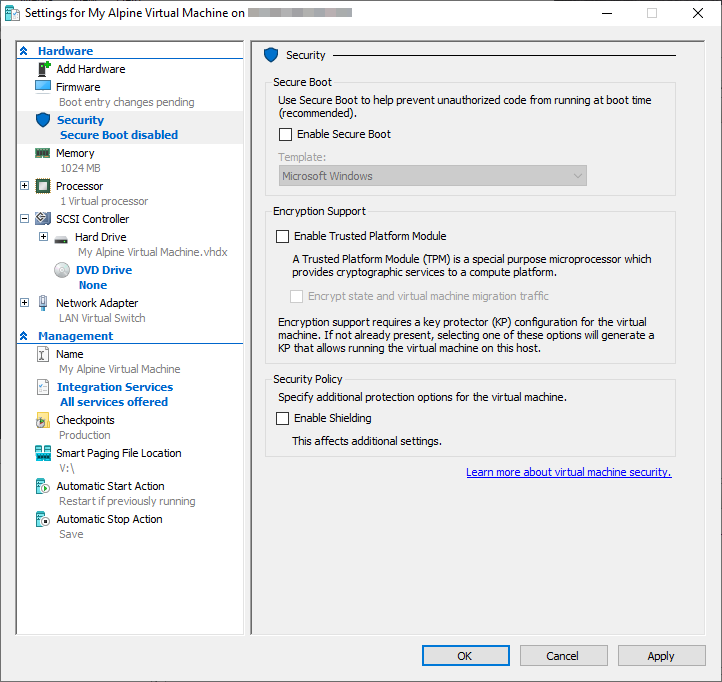Enable Secure Boot checkbox

click(x=286, y=134)
